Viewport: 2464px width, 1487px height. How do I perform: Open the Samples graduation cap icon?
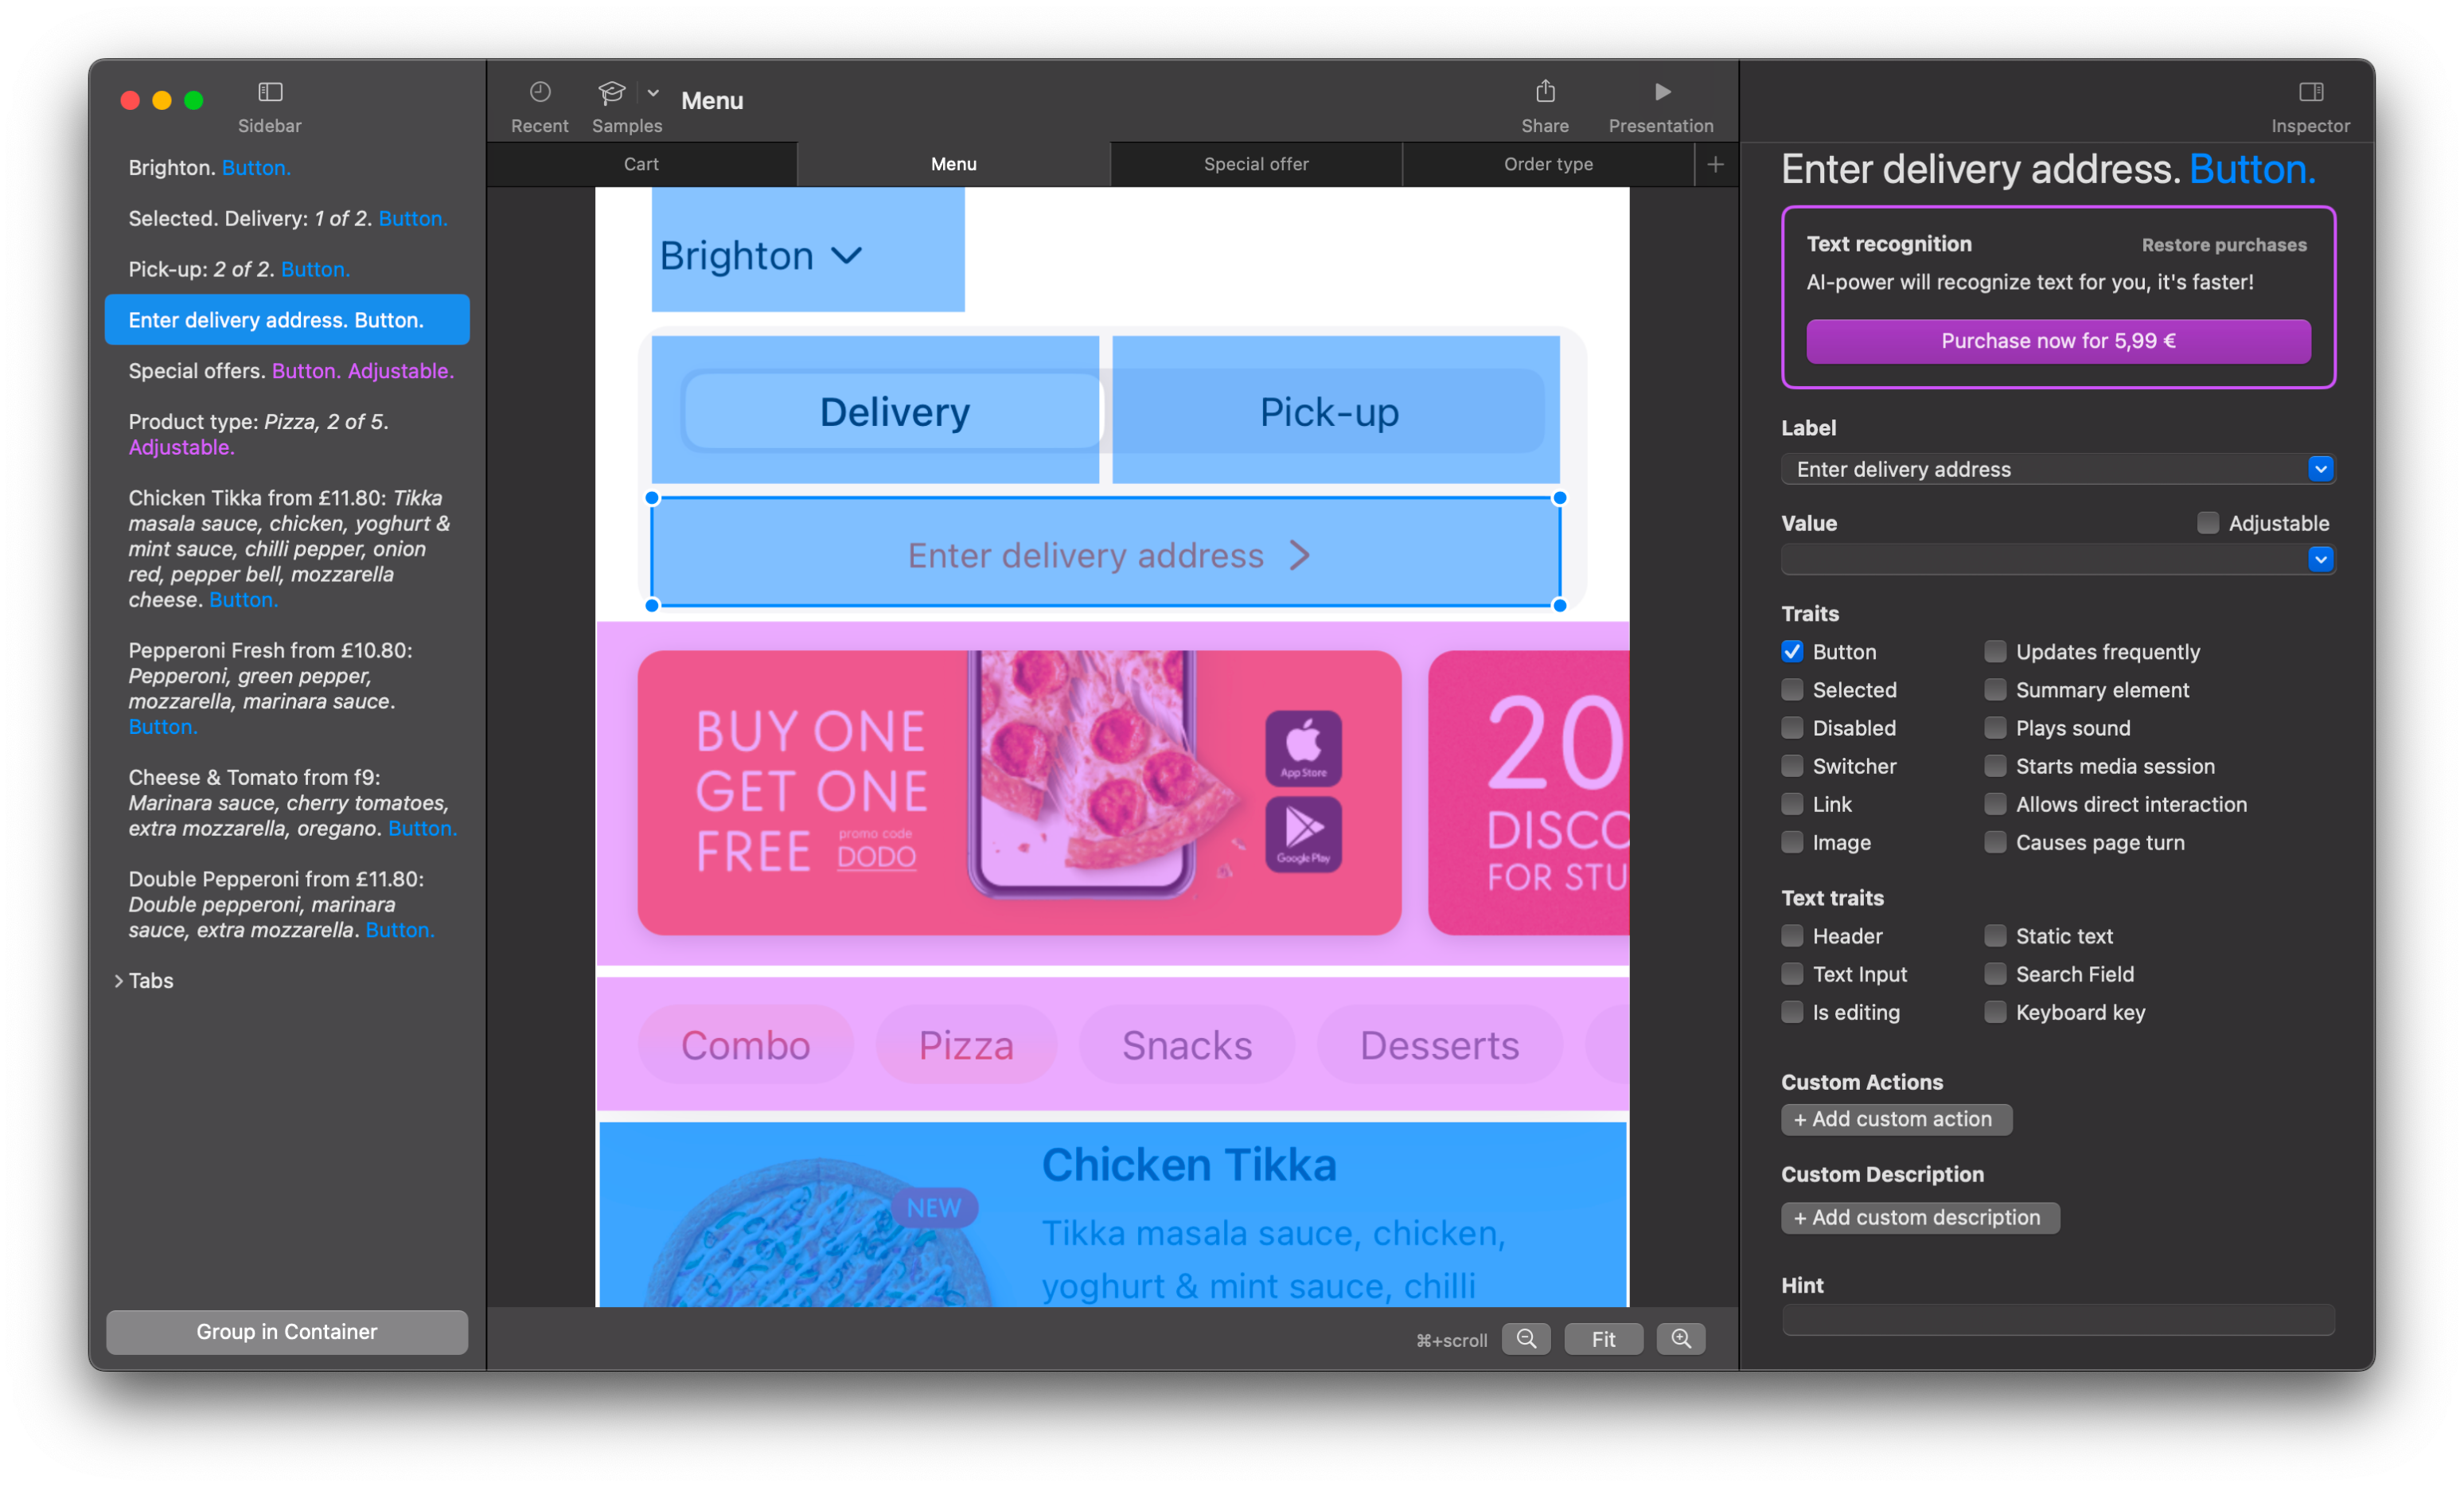point(611,92)
